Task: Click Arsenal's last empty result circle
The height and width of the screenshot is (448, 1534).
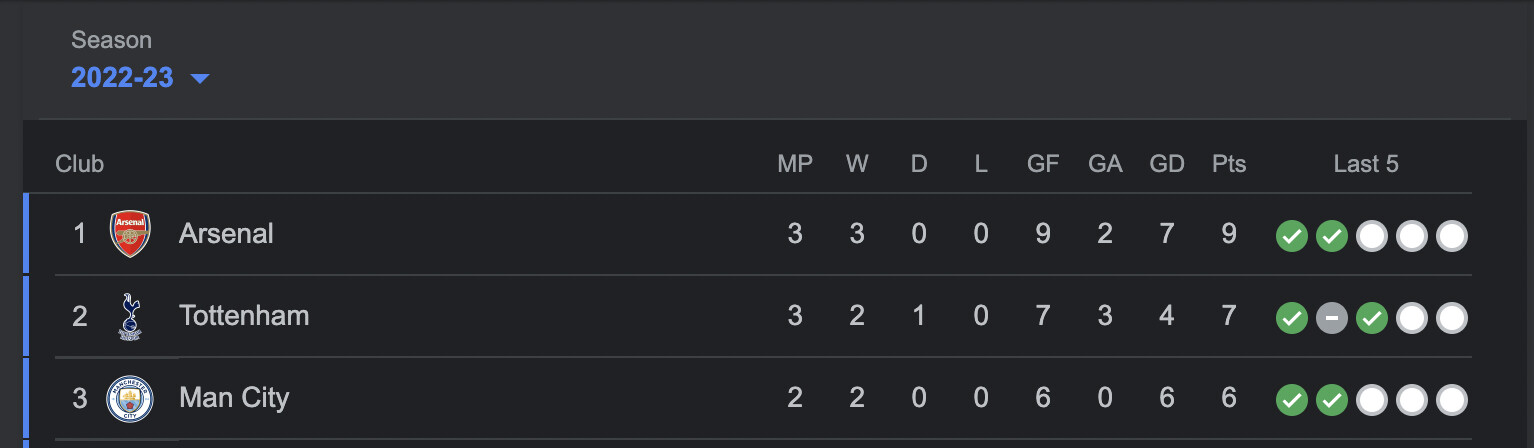Action: 1452,237
